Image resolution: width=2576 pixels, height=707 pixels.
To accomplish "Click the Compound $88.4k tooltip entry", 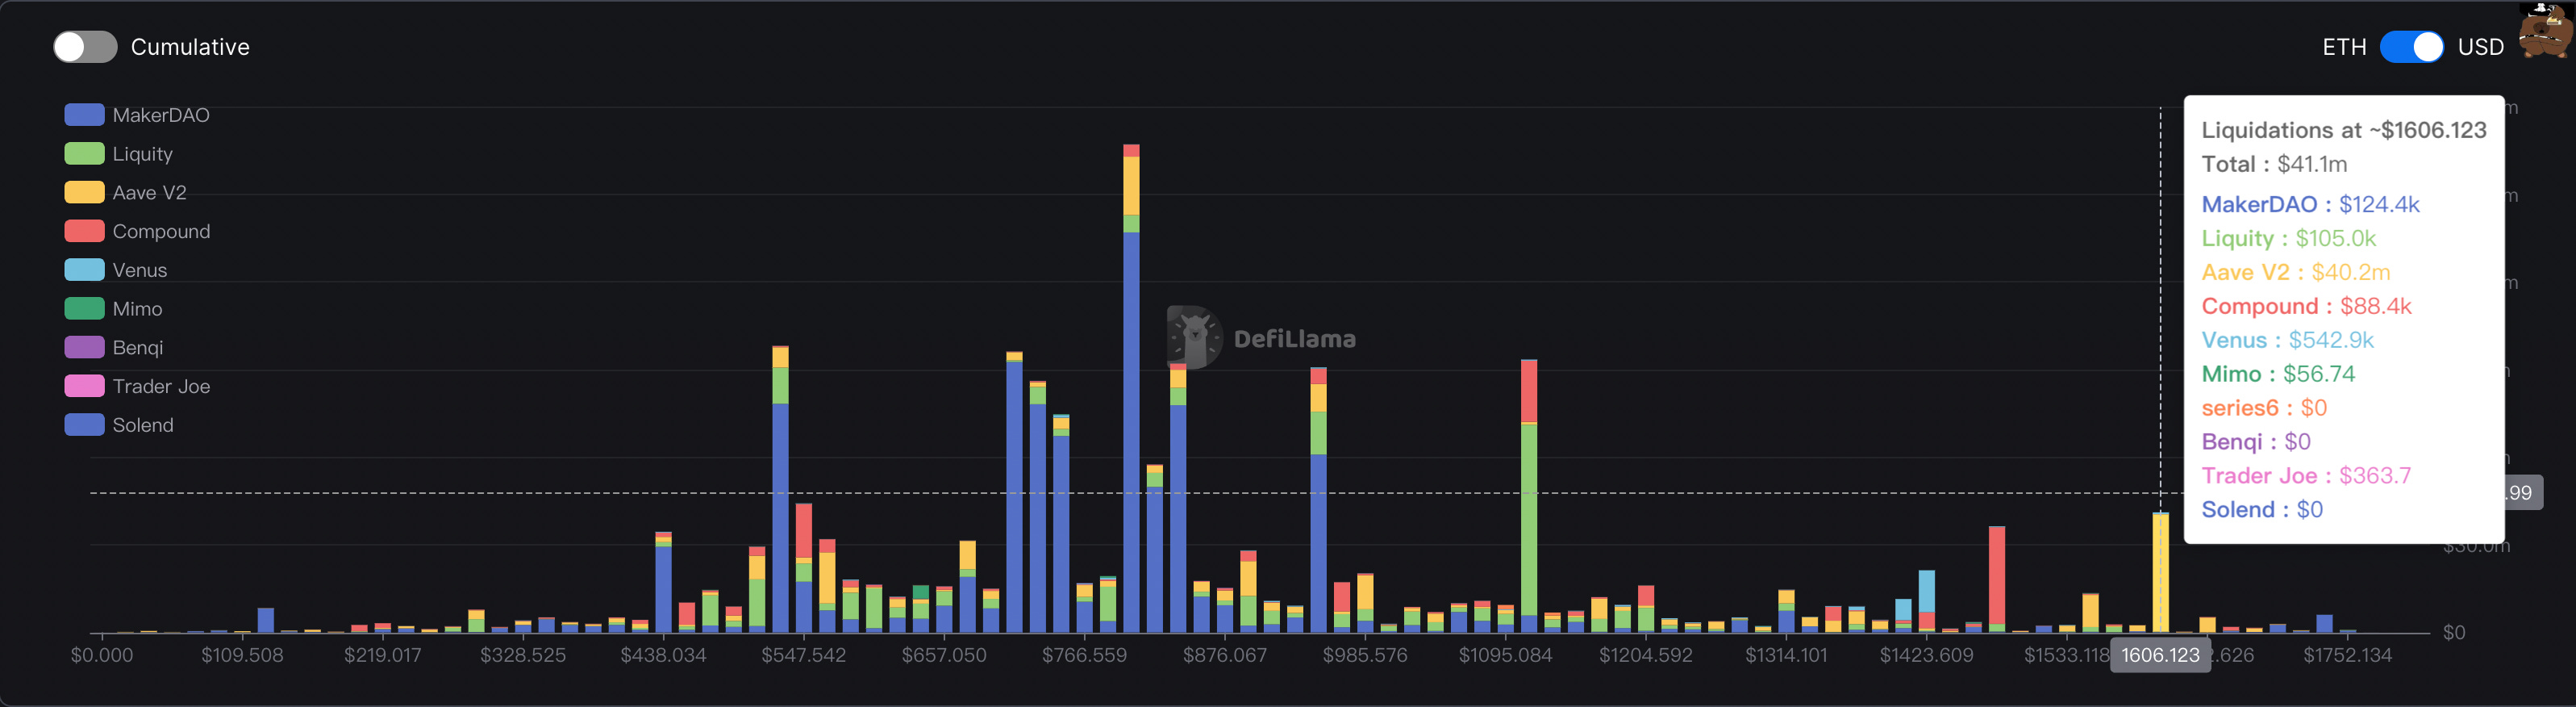I will point(2306,306).
